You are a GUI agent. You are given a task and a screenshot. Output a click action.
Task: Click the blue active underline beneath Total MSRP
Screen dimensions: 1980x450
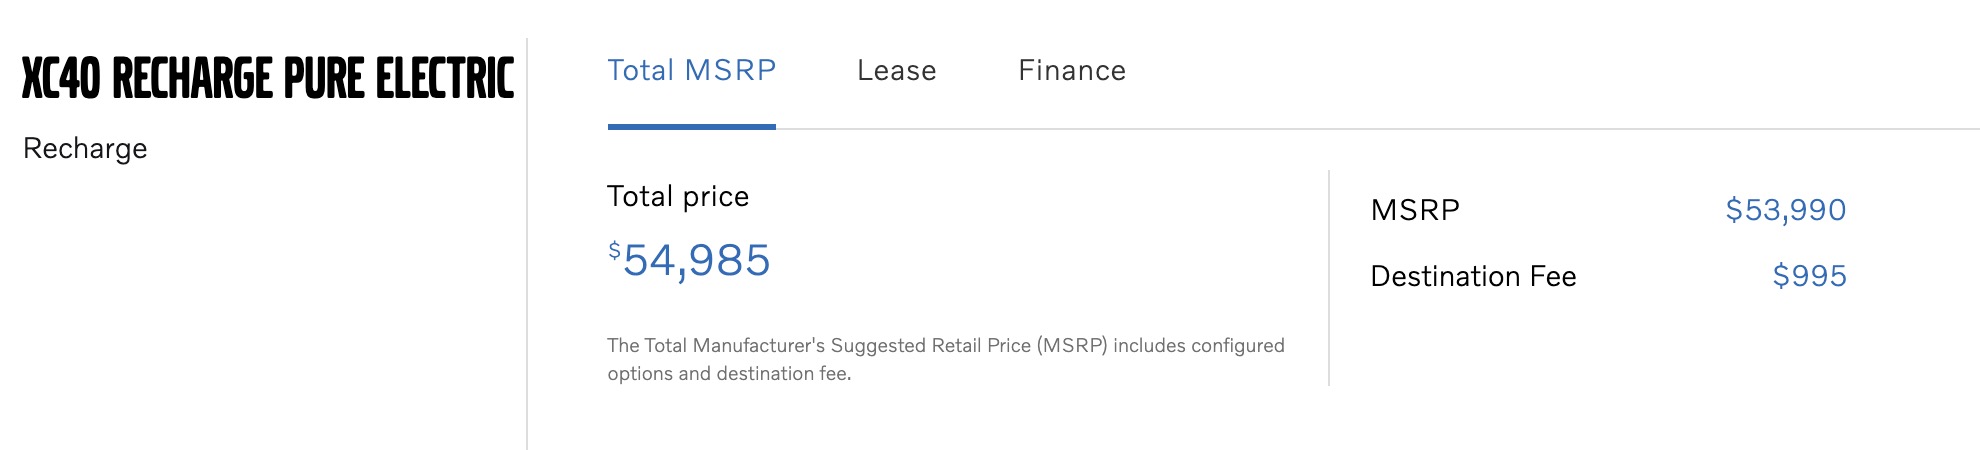(x=691, y=126)
